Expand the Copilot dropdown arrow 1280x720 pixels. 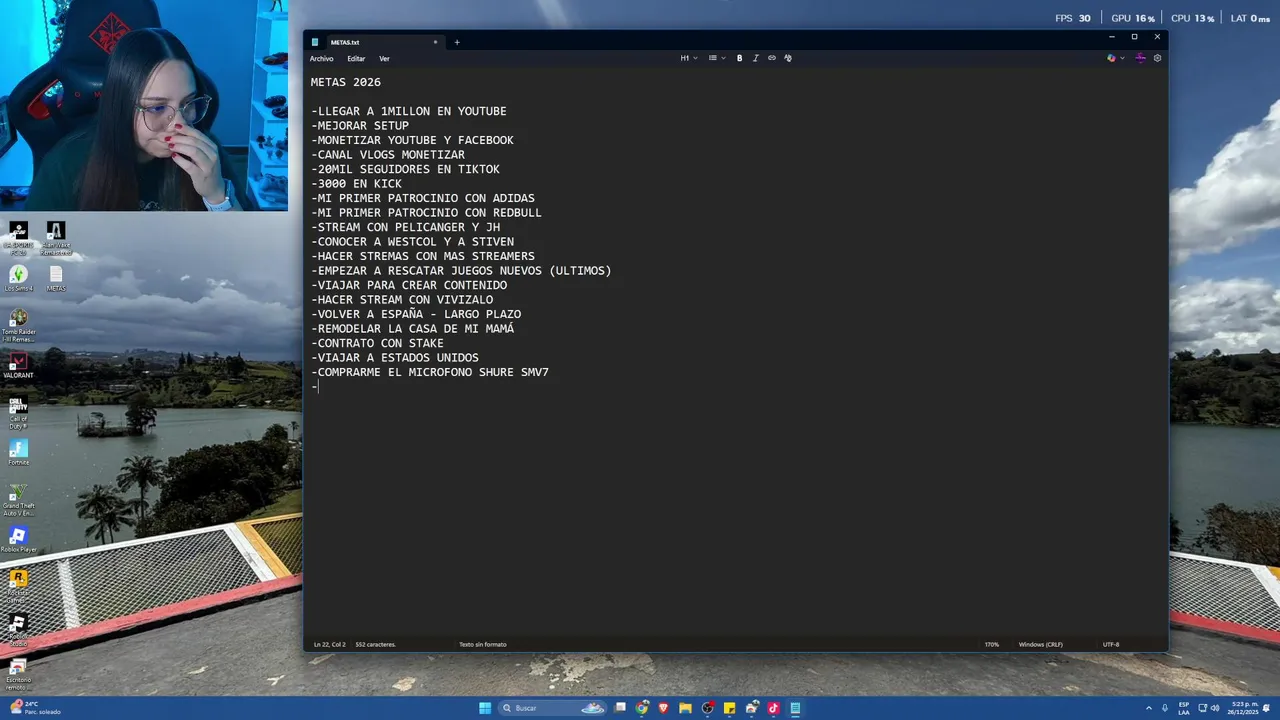(x=1122, y=58)
